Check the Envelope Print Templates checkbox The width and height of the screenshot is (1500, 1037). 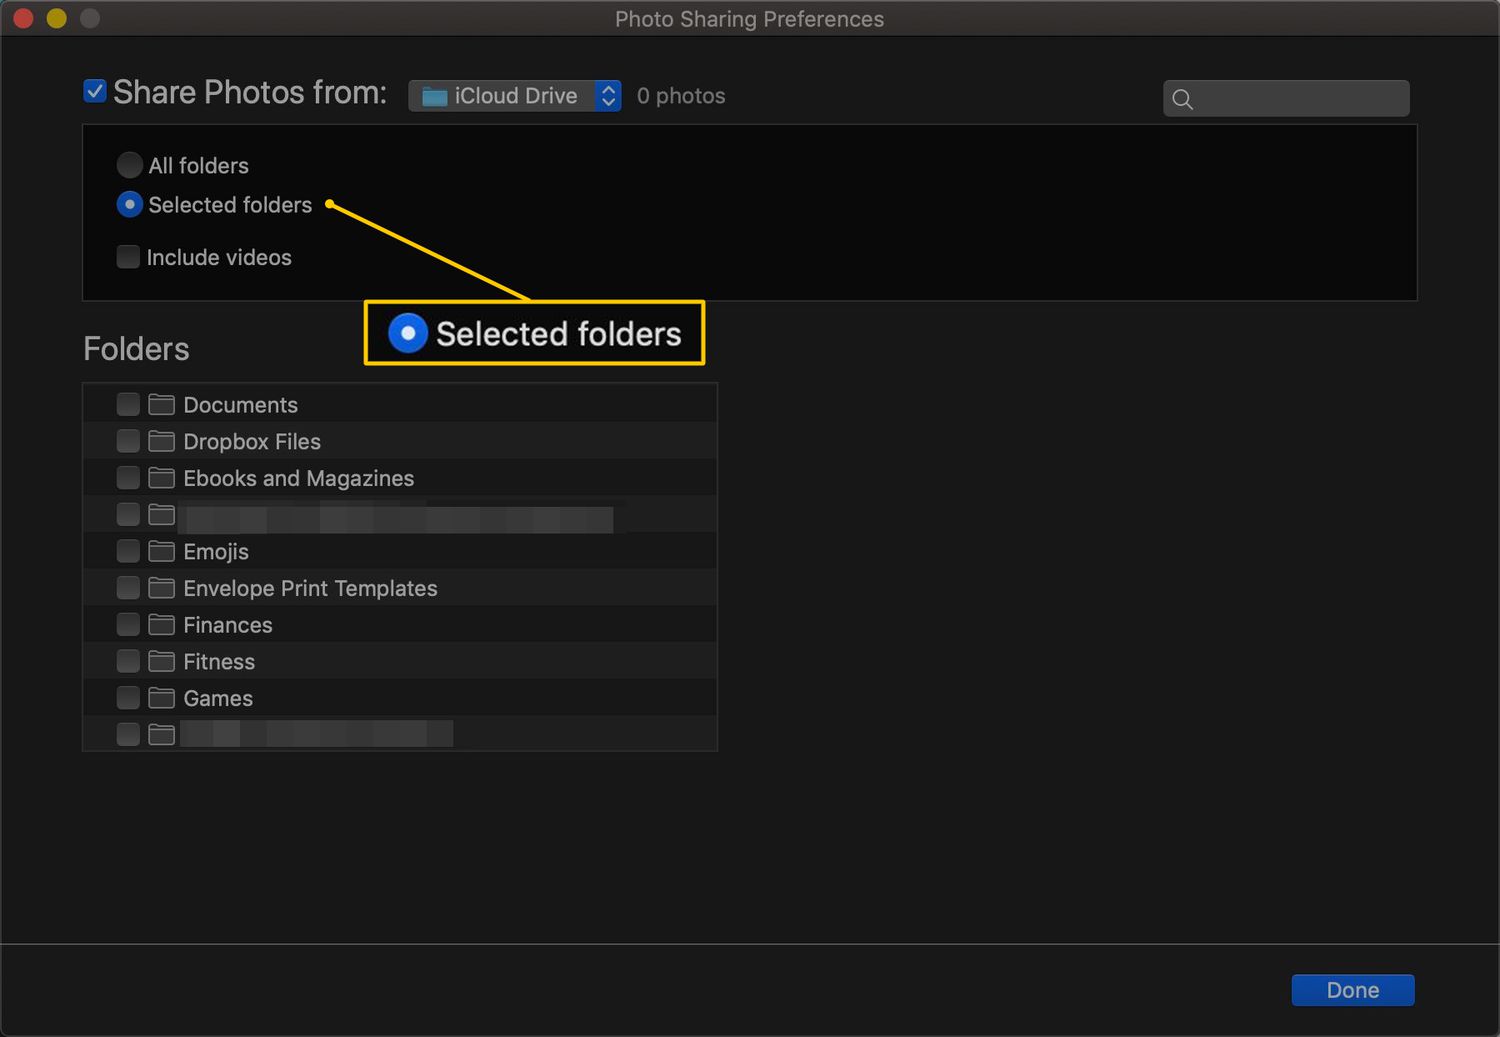tap(128, 588)
